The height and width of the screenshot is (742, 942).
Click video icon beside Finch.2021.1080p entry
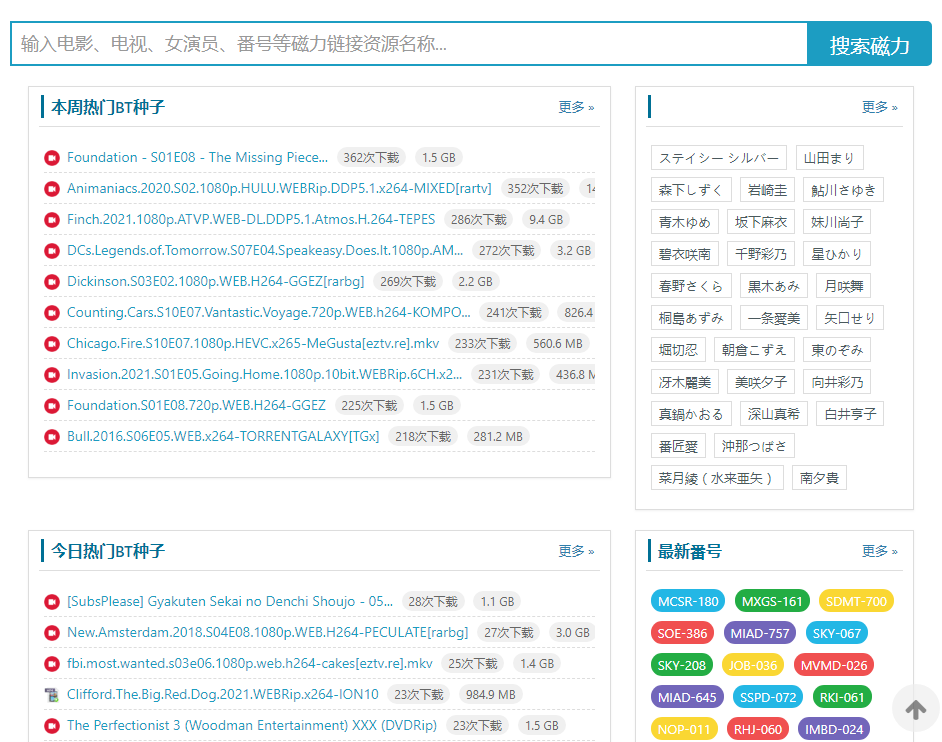click(52, 220)
